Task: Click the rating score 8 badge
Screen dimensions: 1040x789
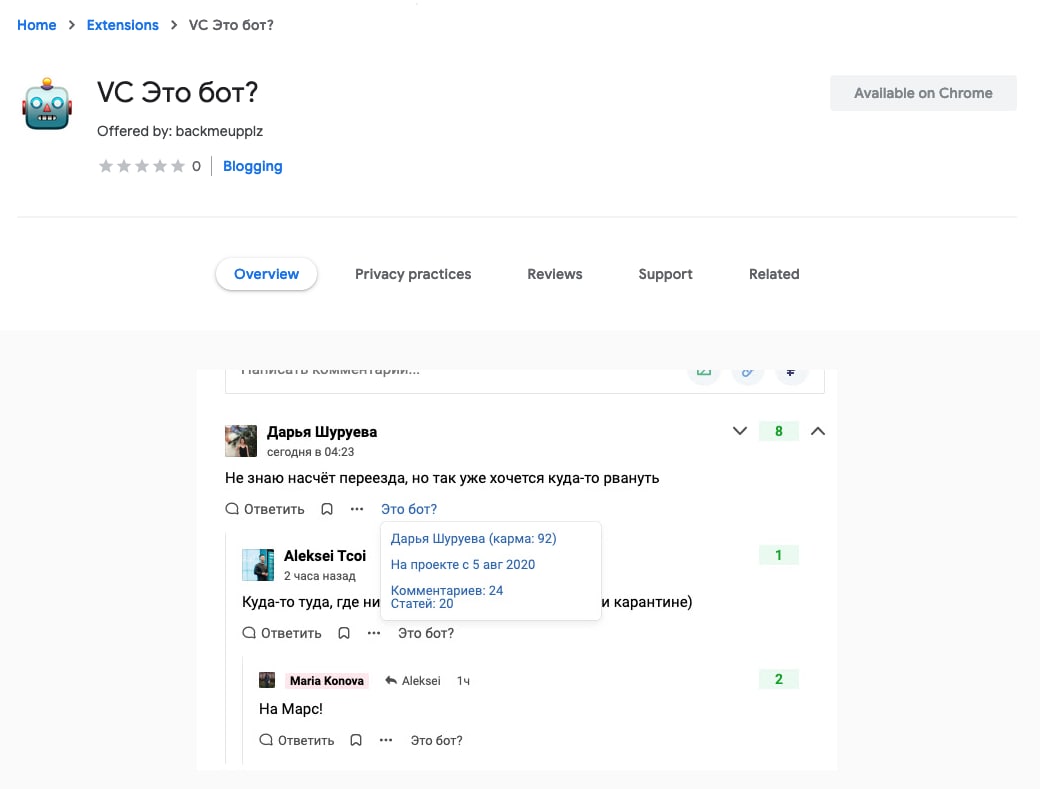Action: tap(779, 431)
